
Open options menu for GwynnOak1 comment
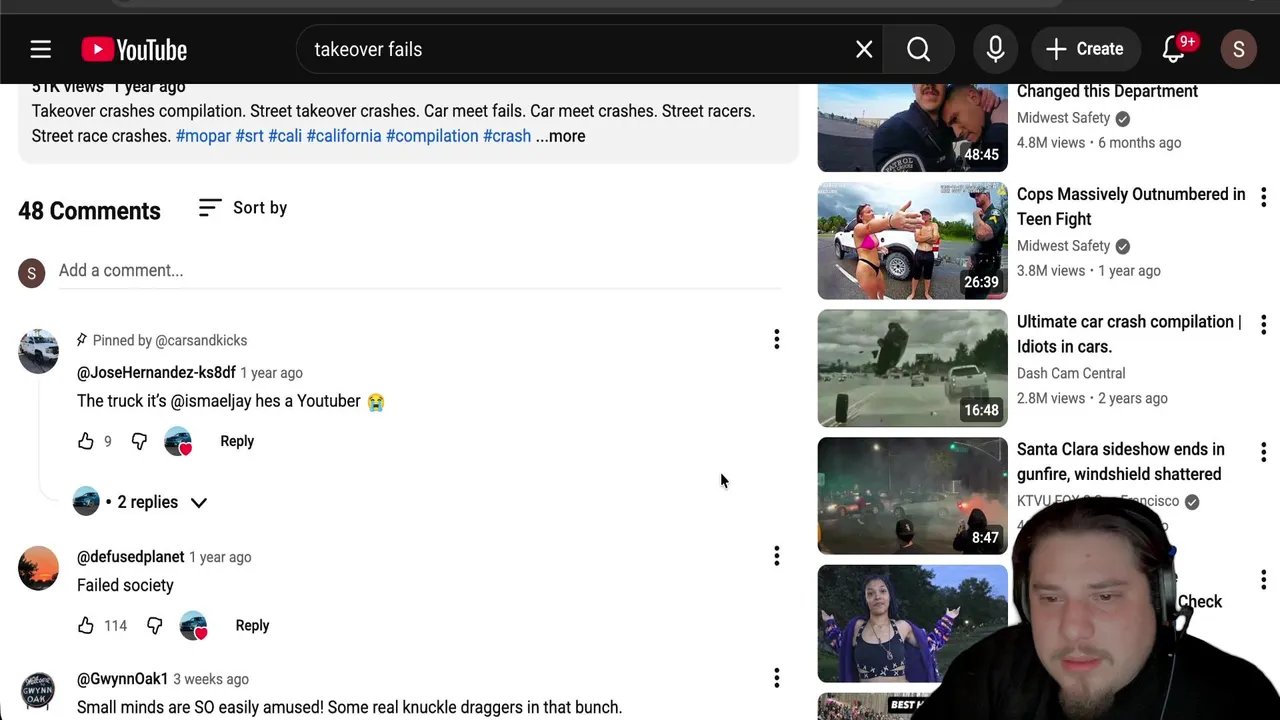coord(776,678)
